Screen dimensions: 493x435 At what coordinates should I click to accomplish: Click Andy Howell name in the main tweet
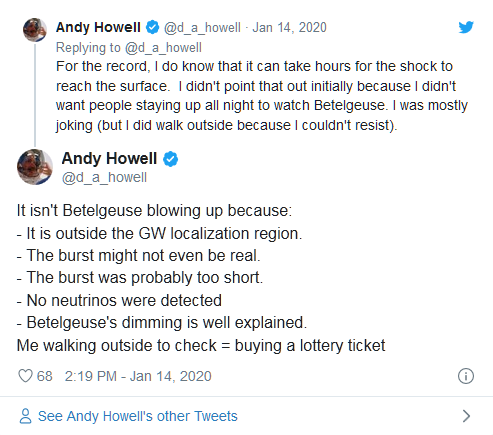pyautogui.click(x=109, y=158)
